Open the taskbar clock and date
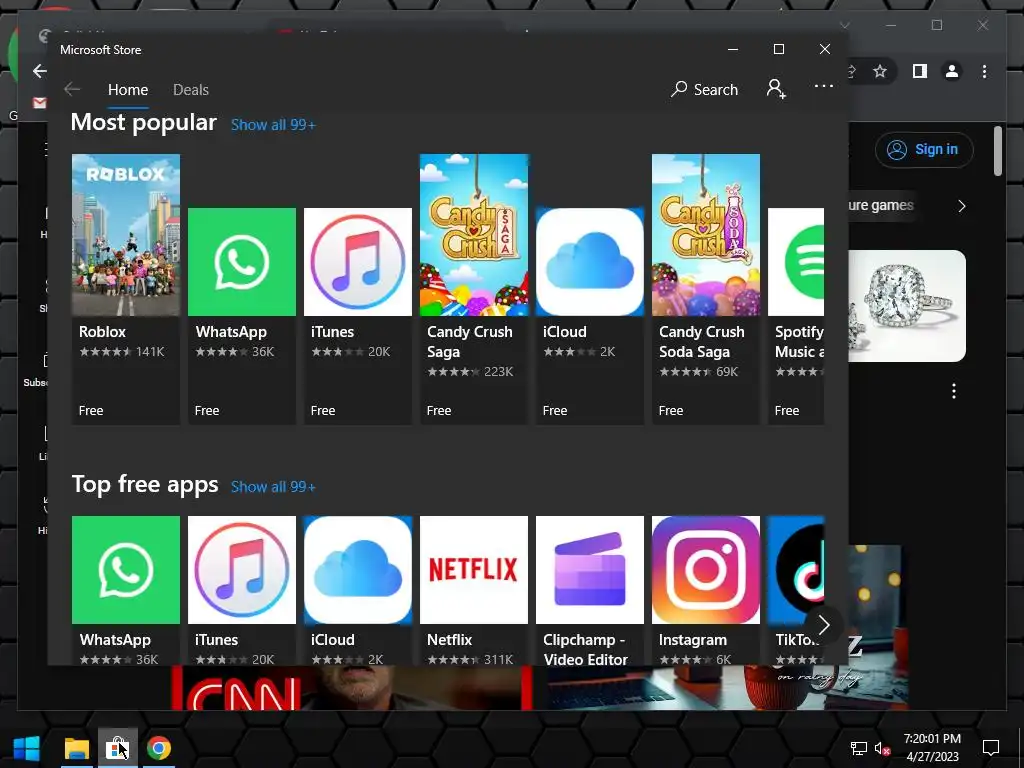 pos(933,748)
